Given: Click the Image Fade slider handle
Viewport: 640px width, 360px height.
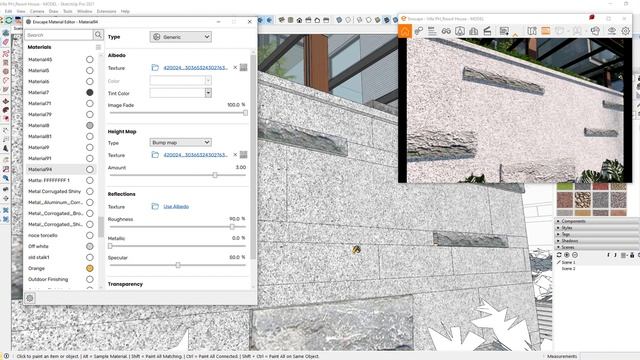Looking at the screenshot, I should tap(245, 113).
